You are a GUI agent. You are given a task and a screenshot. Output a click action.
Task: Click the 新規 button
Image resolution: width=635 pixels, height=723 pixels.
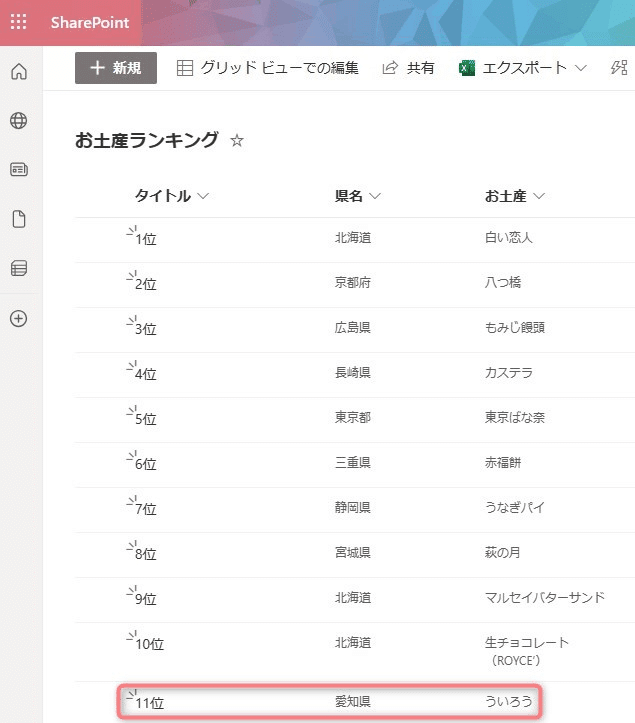point(116,68)
